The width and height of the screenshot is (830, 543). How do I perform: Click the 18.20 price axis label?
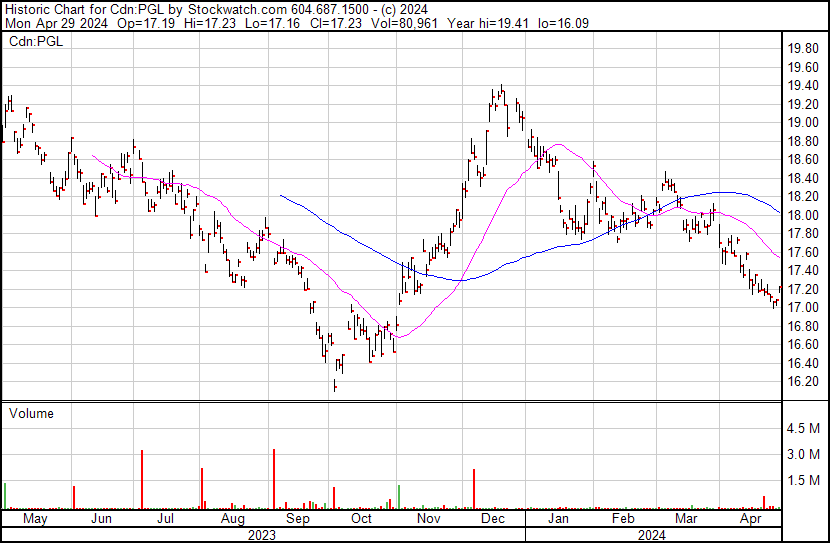pyautogui.click(x=803, y=197)
